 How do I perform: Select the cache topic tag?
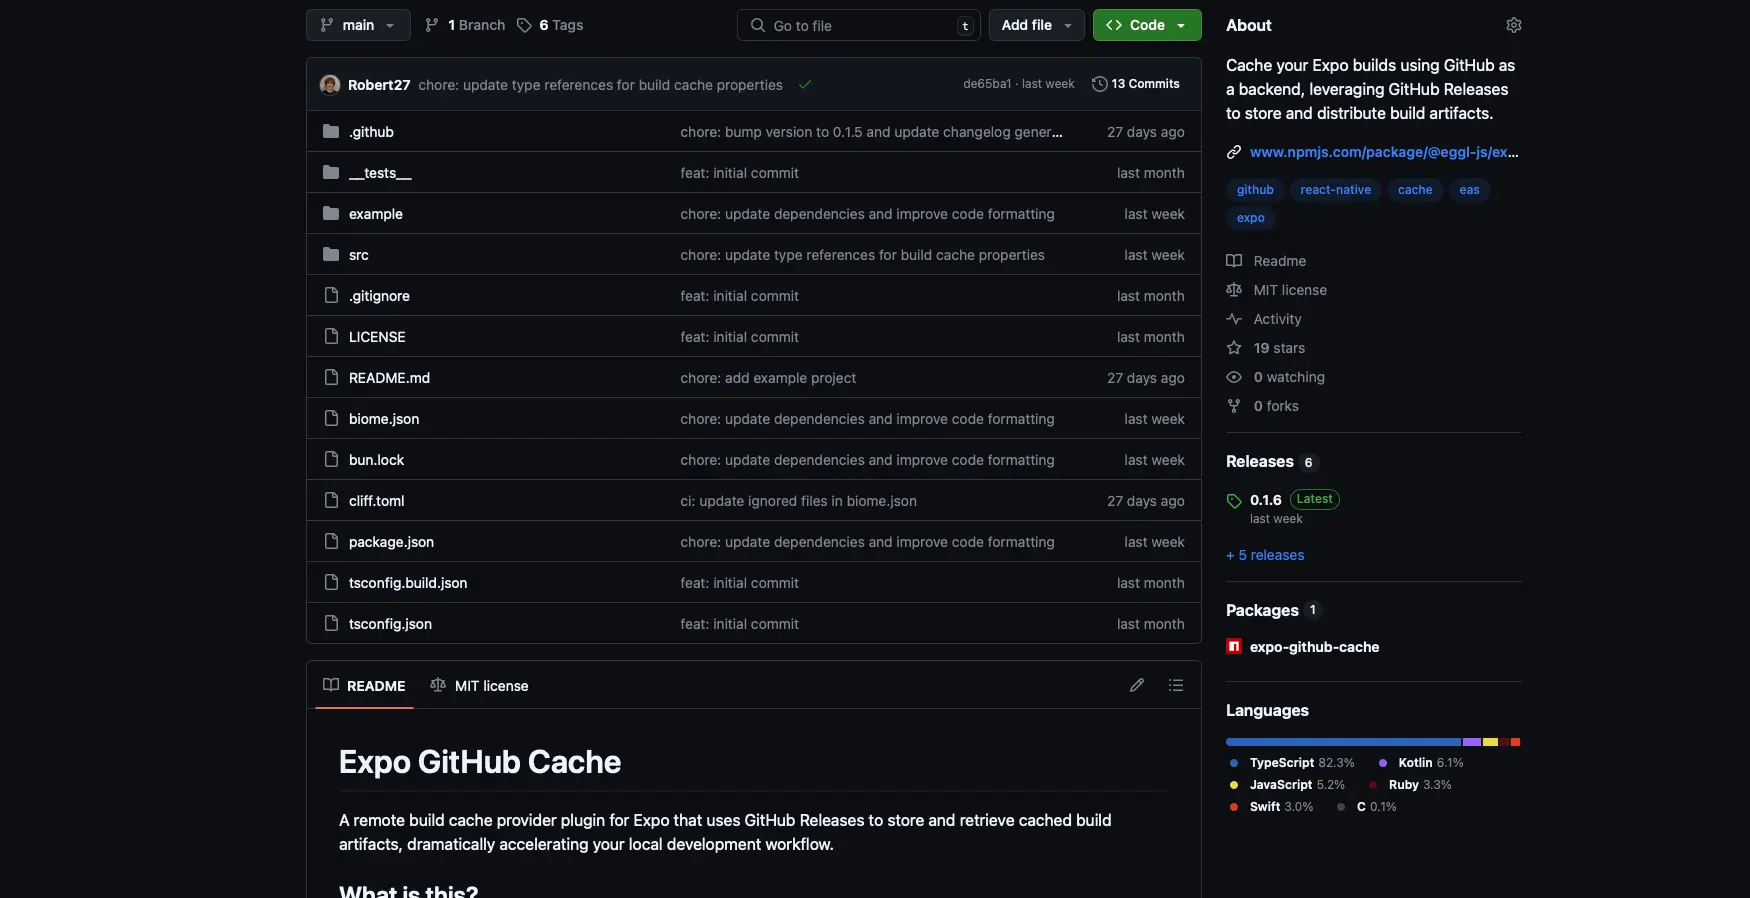click(x=1415, y=190)
